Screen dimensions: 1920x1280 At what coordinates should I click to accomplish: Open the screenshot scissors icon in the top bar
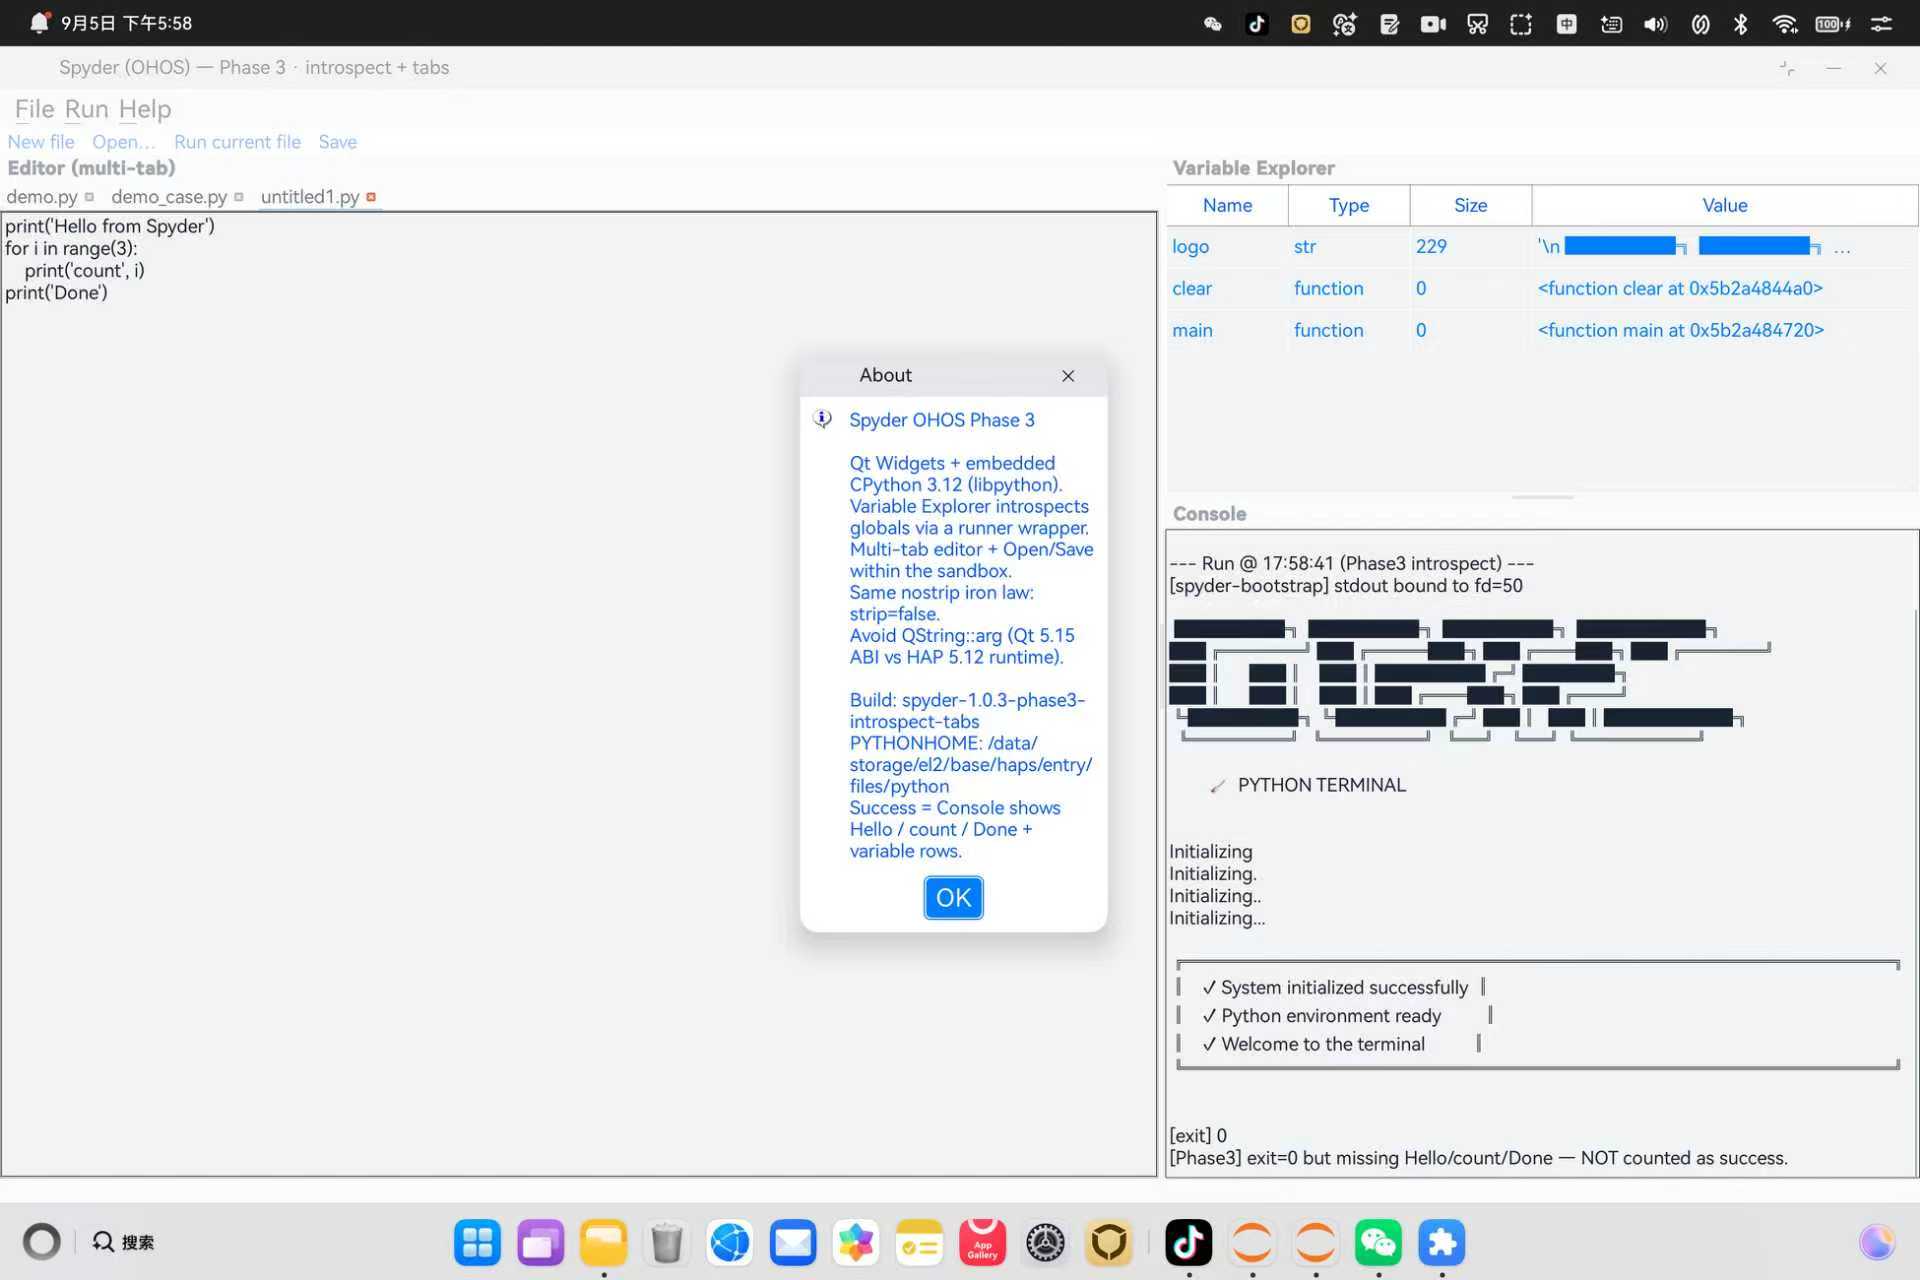(1477, 24)
